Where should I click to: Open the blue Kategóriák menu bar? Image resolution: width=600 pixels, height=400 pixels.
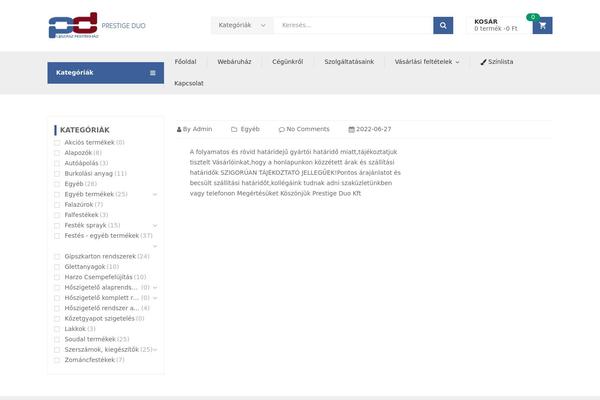pos(106,73)
